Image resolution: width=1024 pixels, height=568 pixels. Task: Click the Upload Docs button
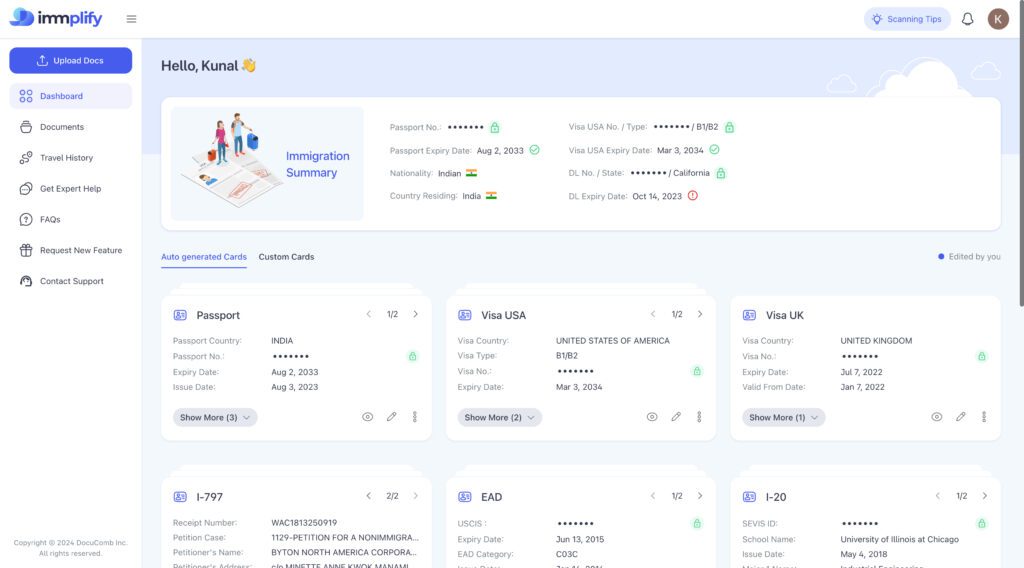(x=70, y=60)
